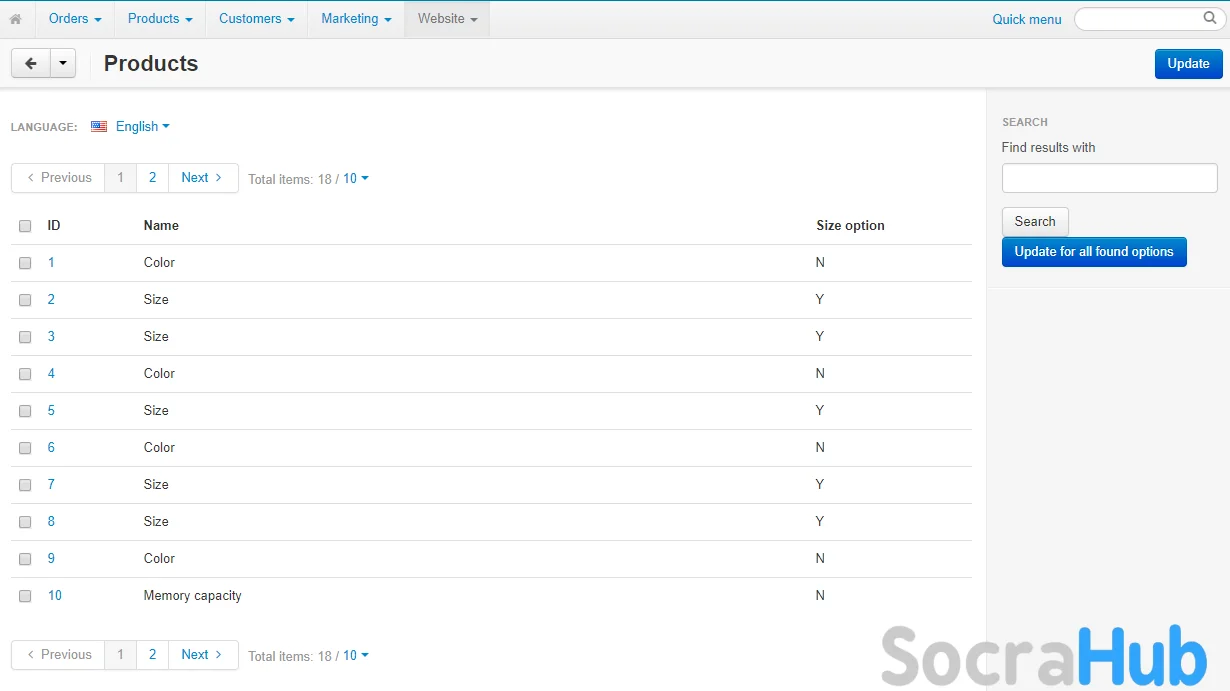Click the Find results with field
Viewport: 1230px width, 691px height.
click(1109, 178)
